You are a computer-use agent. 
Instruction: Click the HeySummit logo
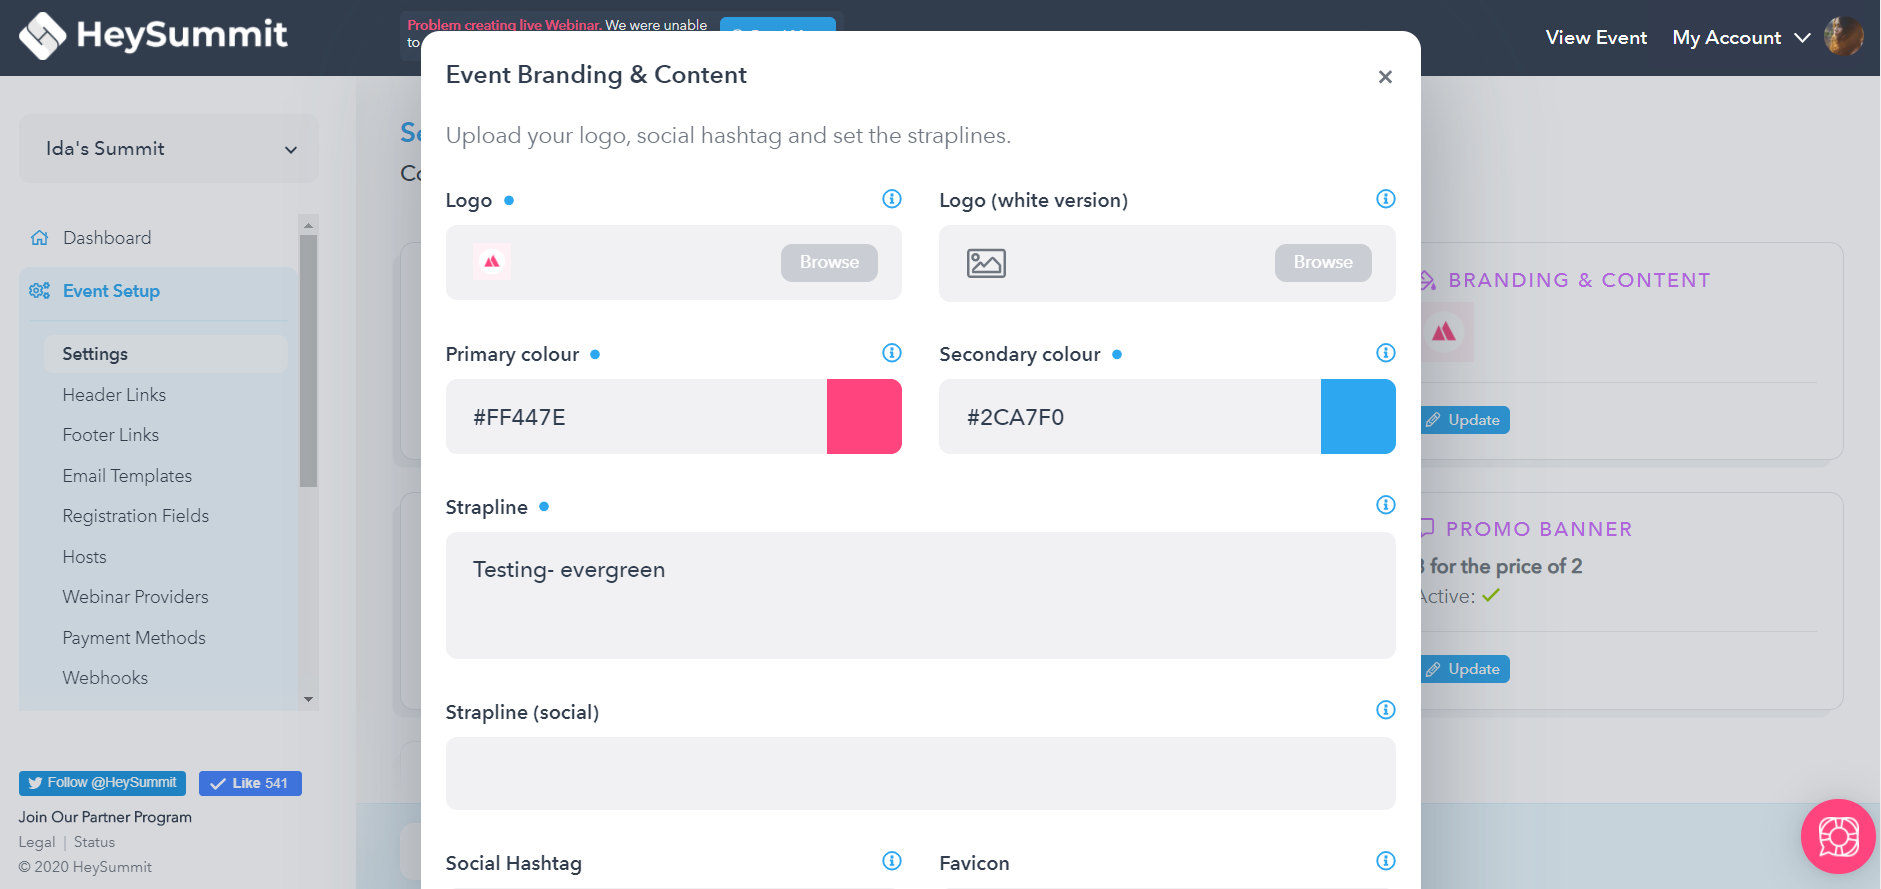(153, 36)
